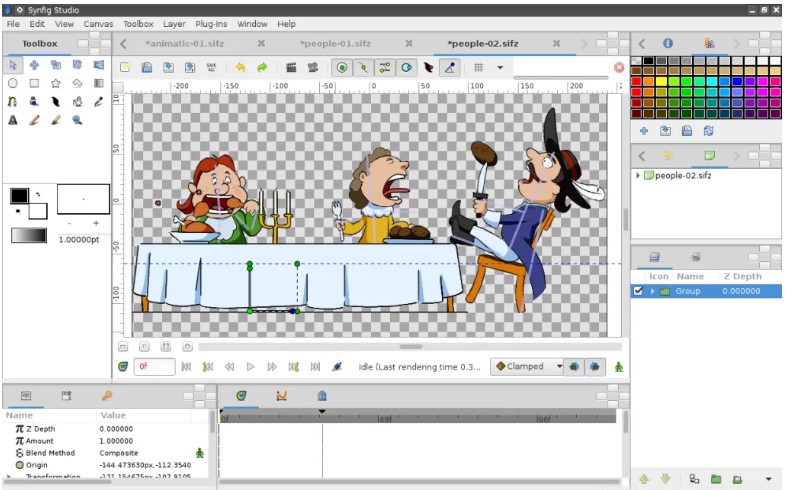Select the Scale tool
787x490 pixels.
[56, 65]
